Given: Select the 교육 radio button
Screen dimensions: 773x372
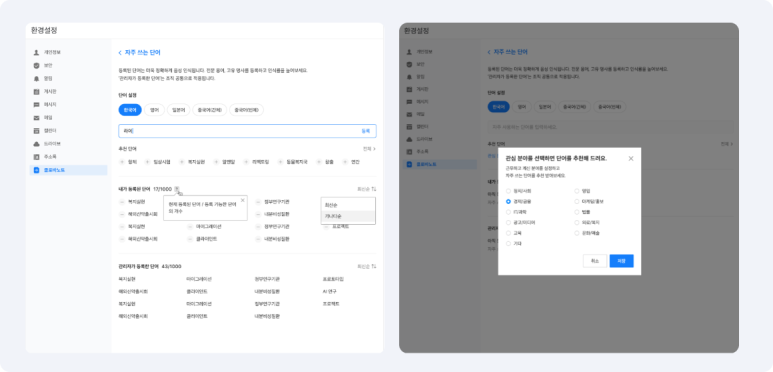Looking at the screenshot, I should pos(508,233).
